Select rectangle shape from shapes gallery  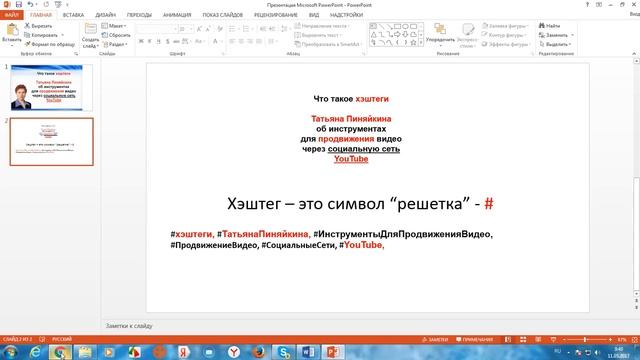point(397,27)
